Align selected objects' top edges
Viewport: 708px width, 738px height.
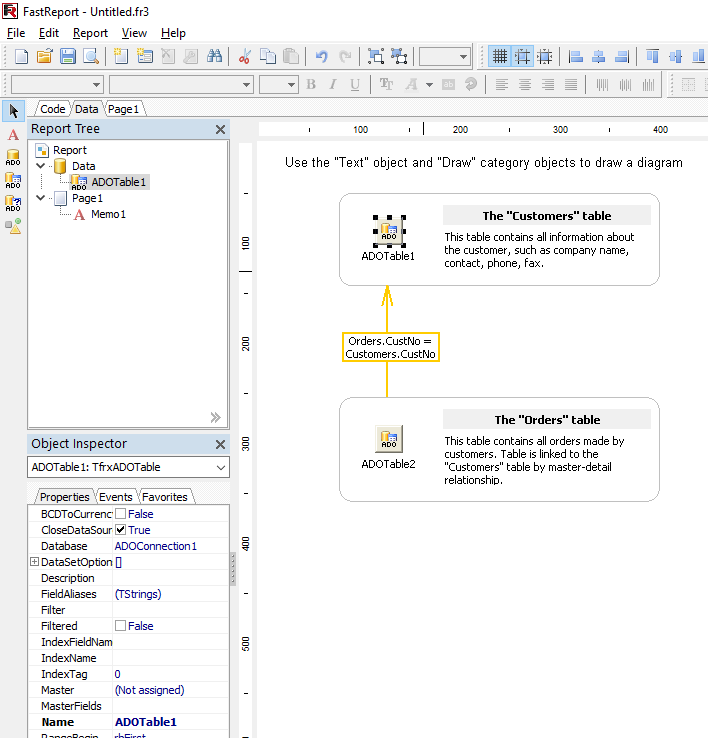(652, 56)
